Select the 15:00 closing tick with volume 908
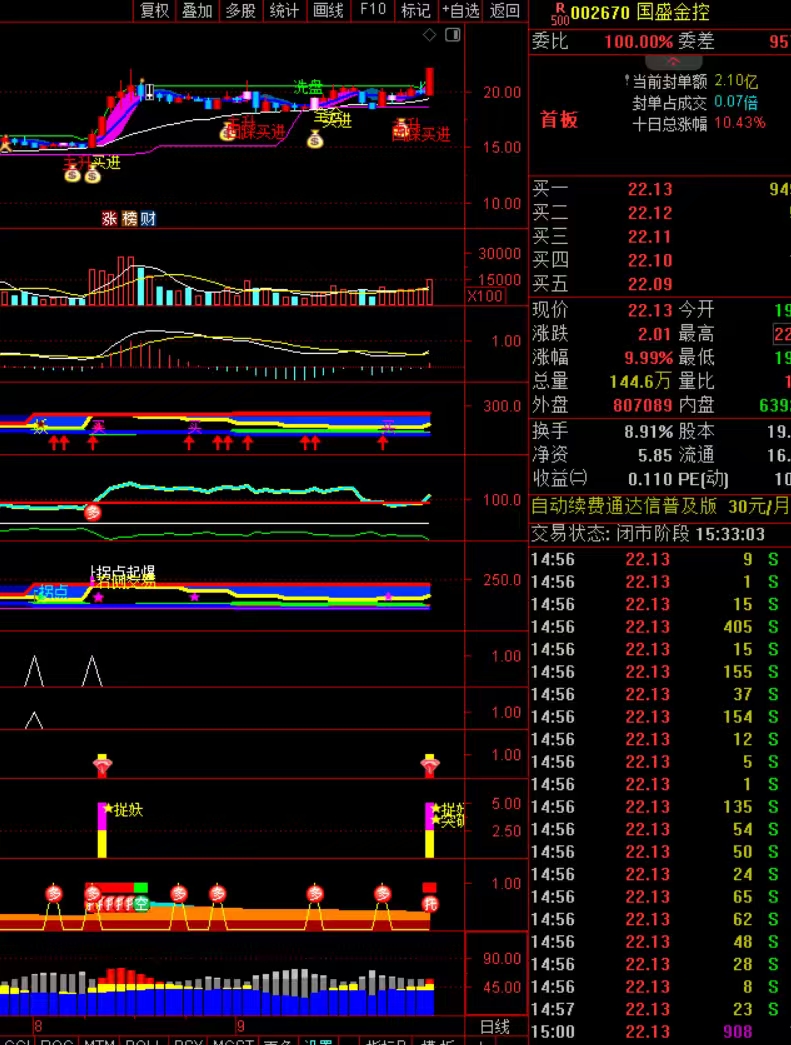The height and width of the screenshot is (1045, 791). 660,1032
